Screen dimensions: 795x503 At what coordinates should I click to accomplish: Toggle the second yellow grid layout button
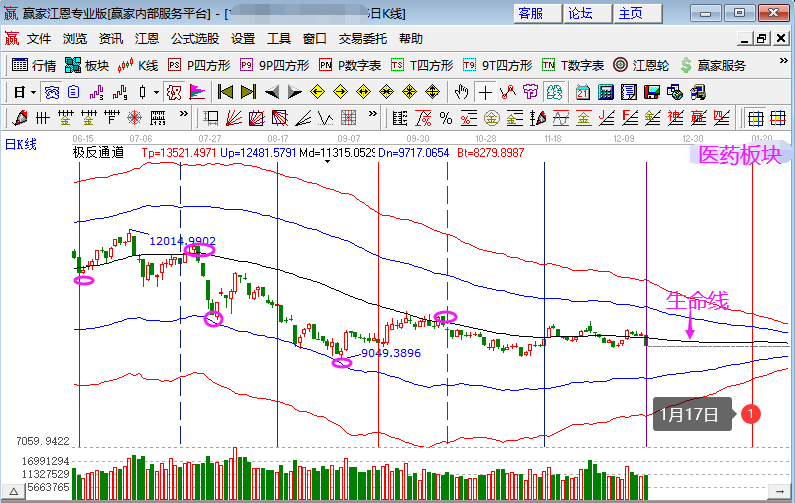tap(777, 118)
